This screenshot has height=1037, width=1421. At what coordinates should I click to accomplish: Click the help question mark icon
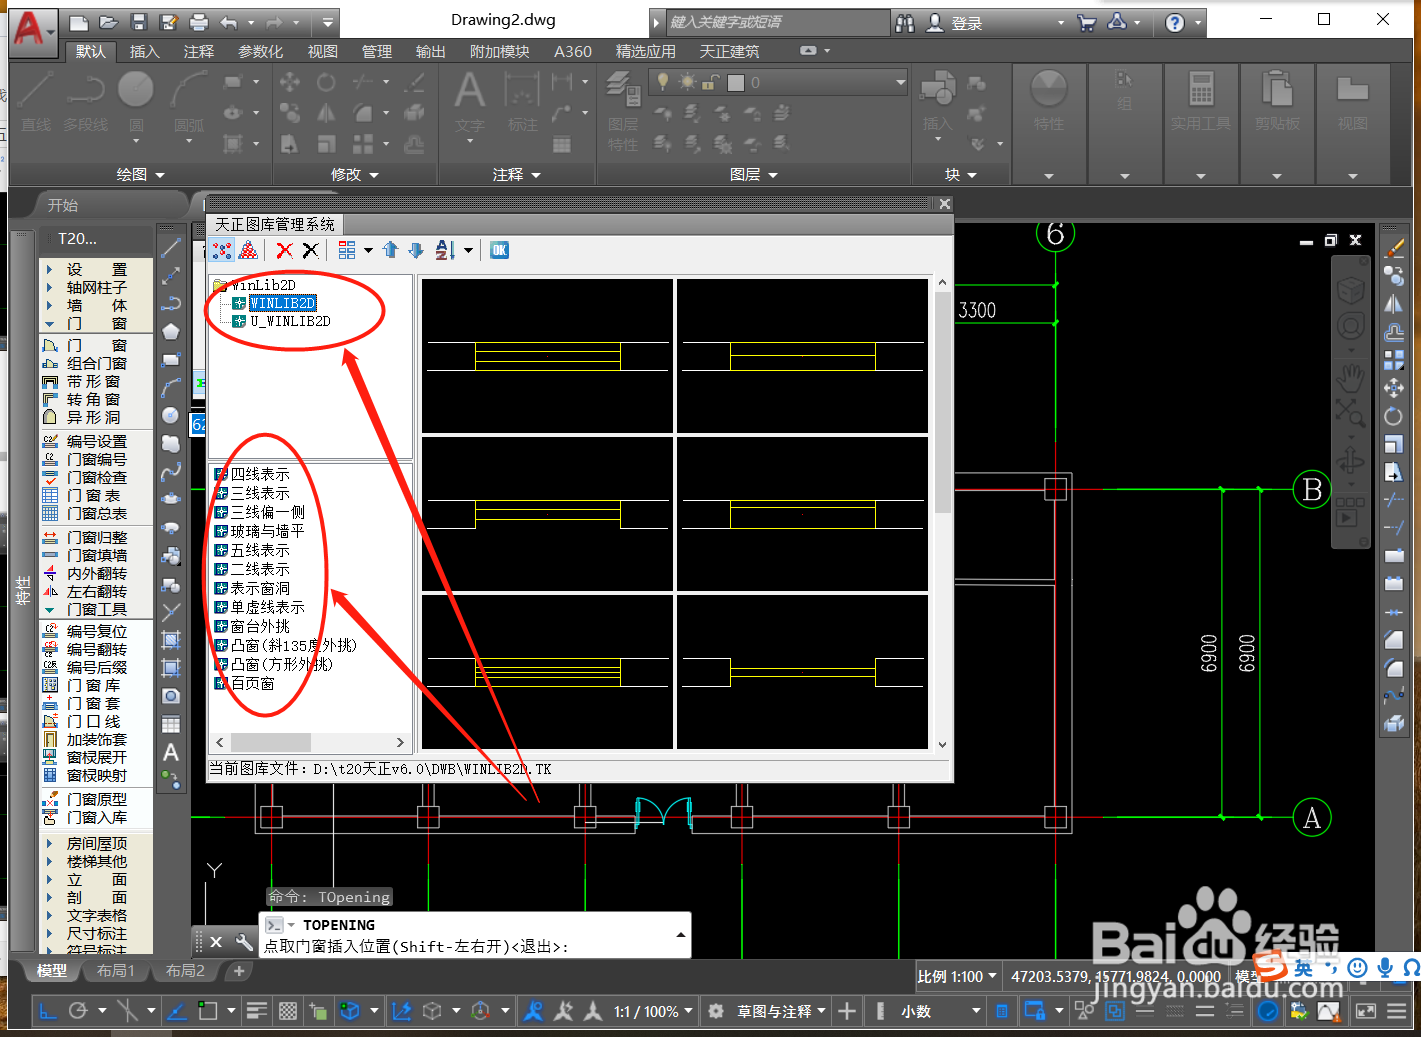[x=1175, y=23]
